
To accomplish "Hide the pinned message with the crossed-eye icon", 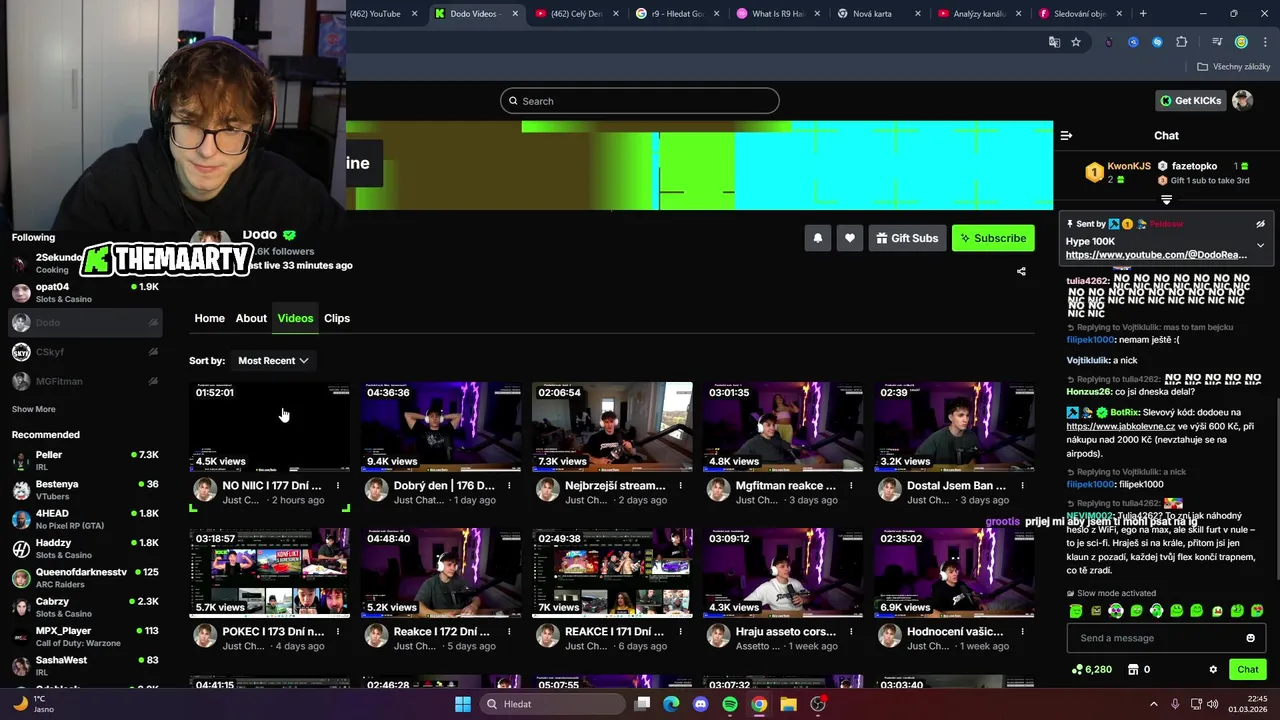I will 1260,224.
